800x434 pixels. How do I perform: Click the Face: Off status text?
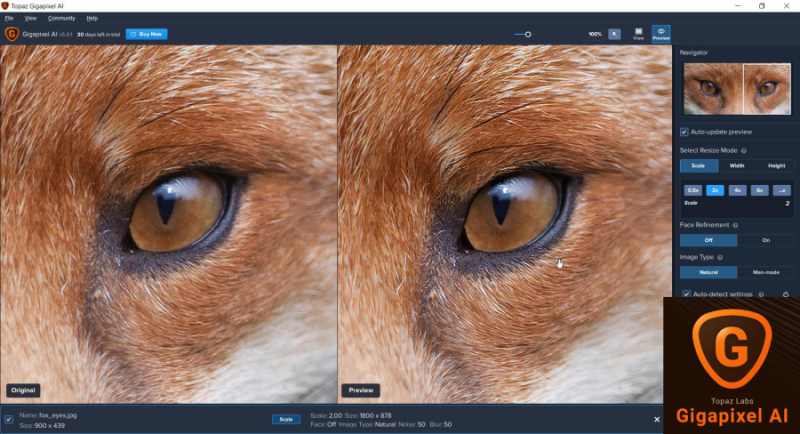click(x=323, y=424)
